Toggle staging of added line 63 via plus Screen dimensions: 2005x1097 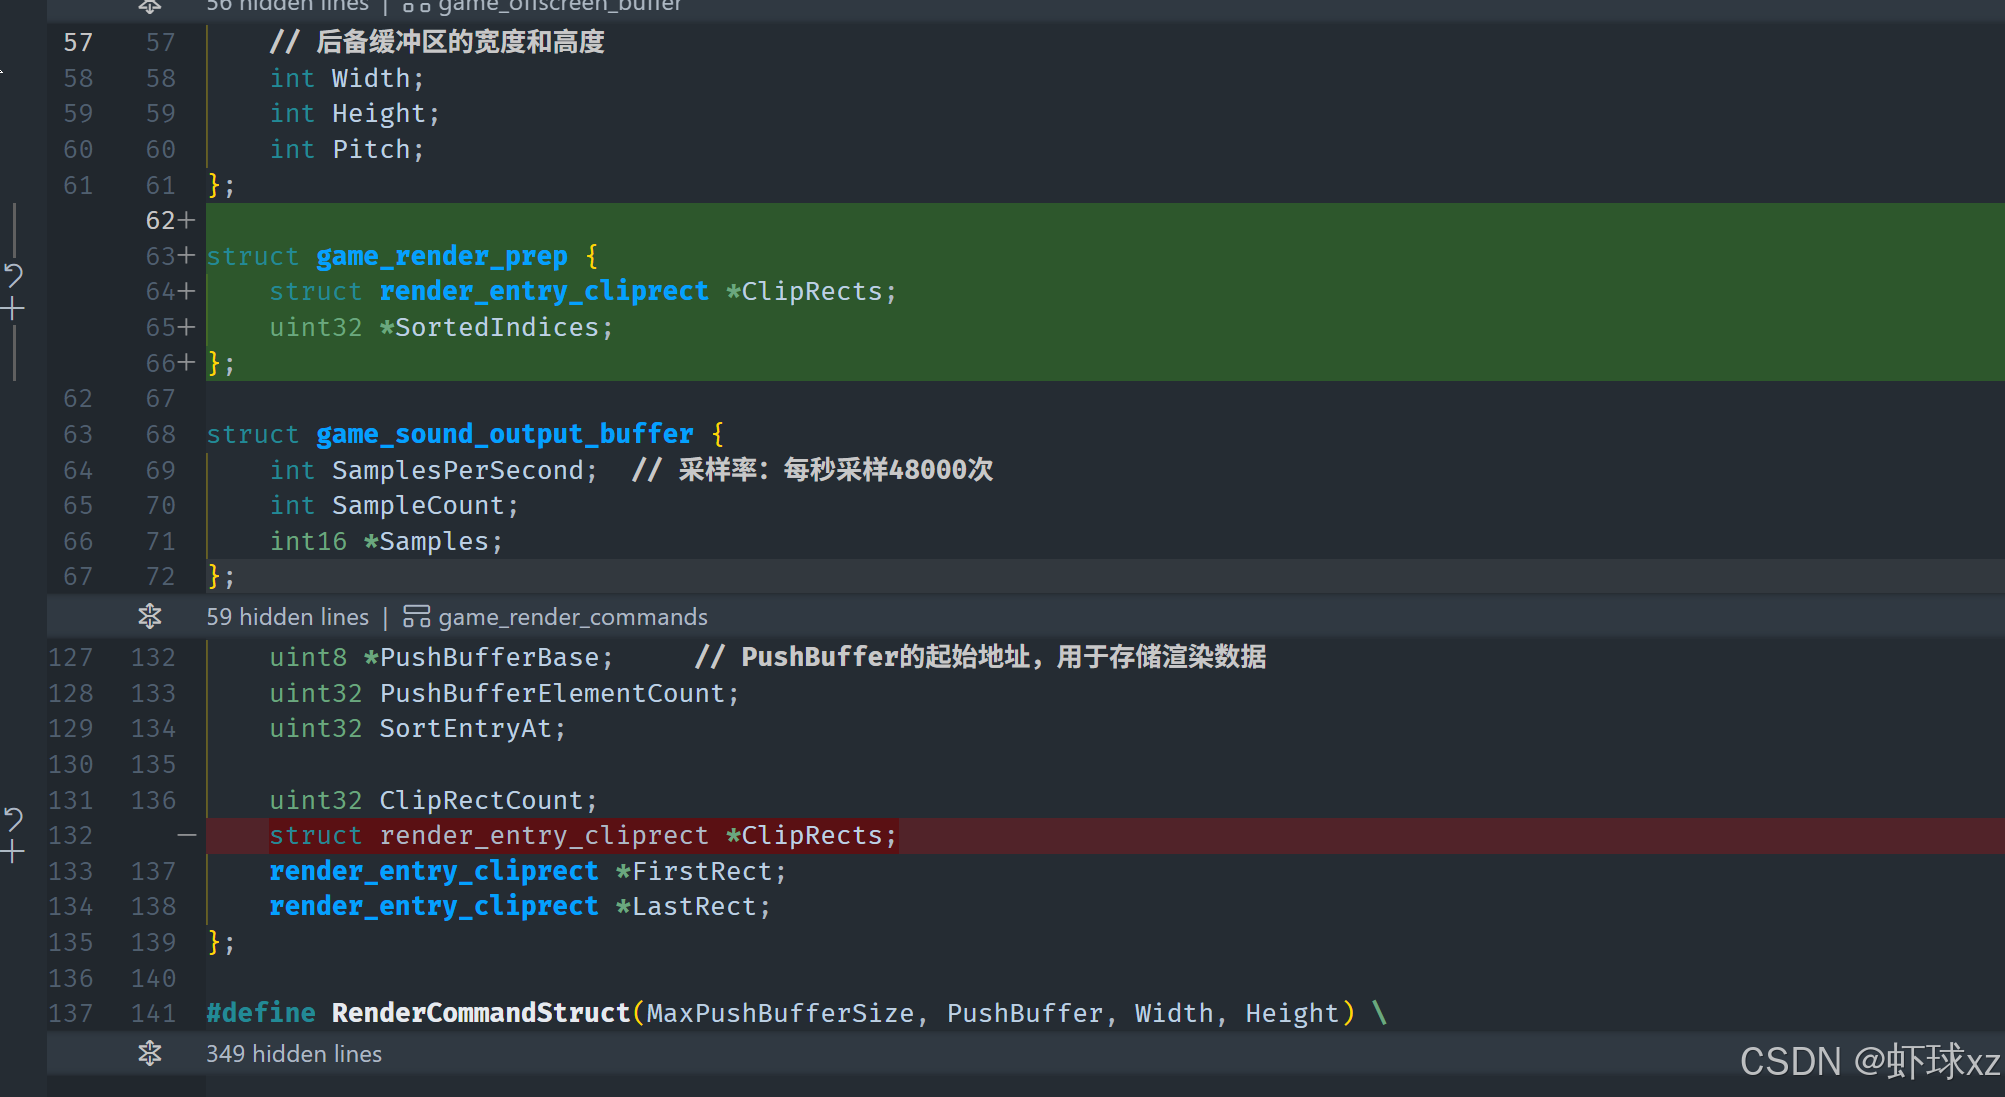point(186,256)
